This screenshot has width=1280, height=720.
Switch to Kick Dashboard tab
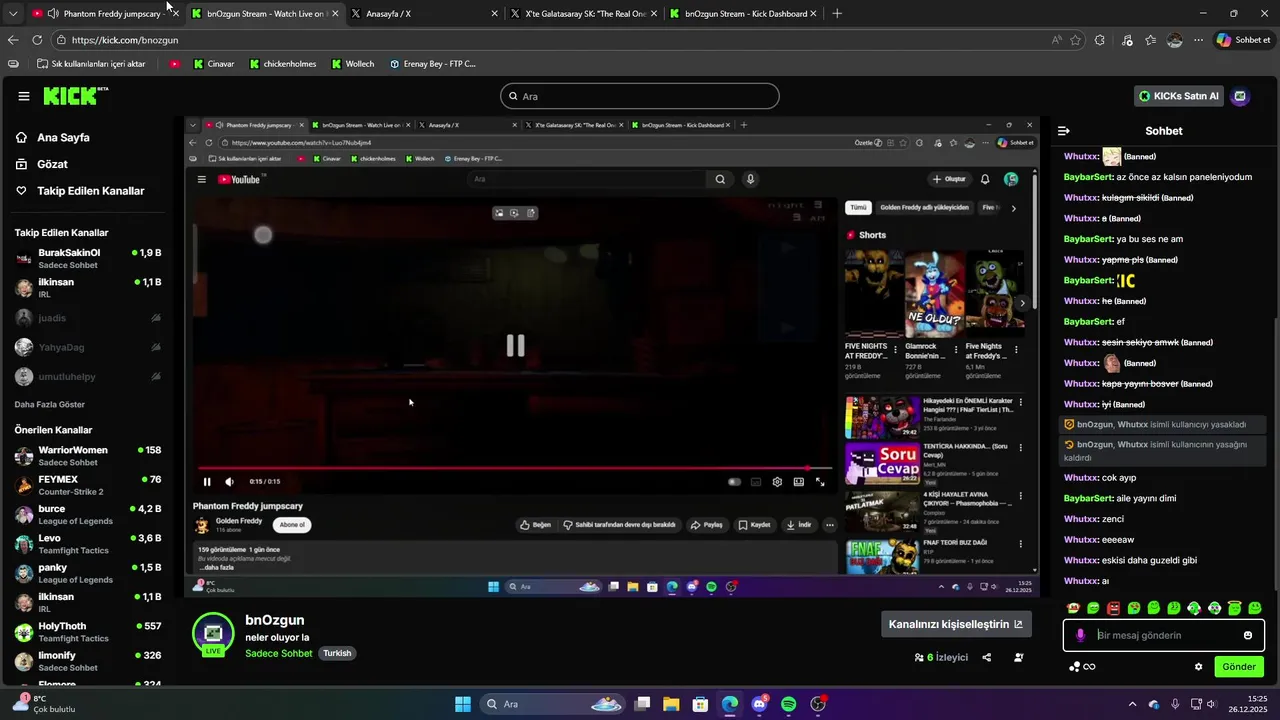click(x=743, y=13)
